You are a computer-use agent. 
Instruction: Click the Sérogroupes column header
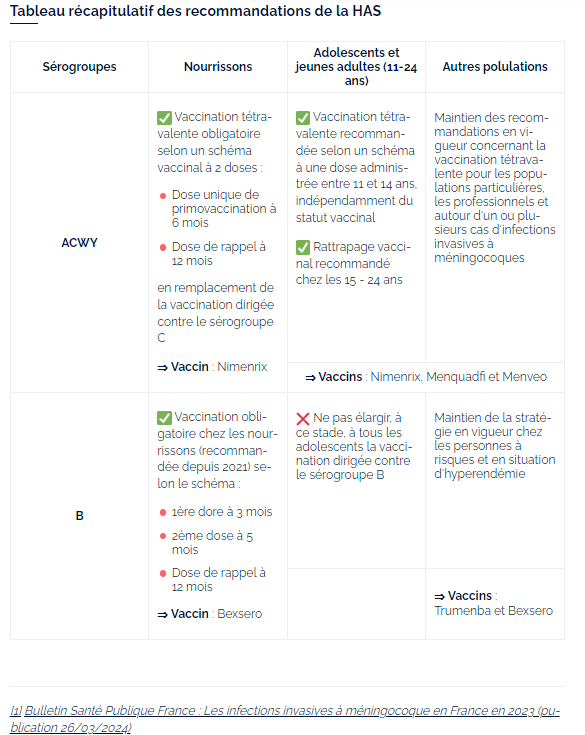point(80,67)
